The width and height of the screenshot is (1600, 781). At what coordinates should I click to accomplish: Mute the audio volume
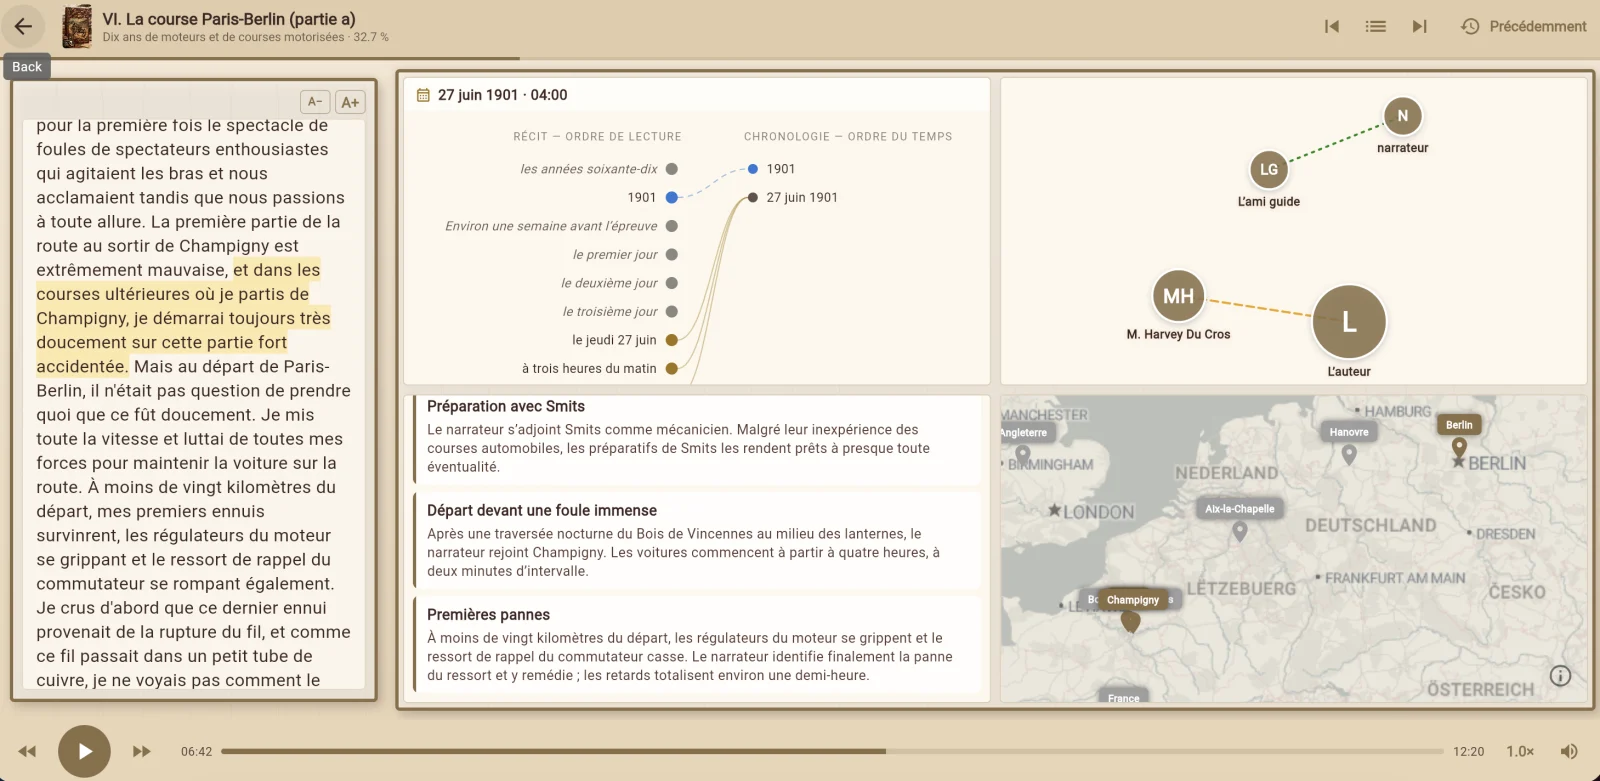(1569, 751)
